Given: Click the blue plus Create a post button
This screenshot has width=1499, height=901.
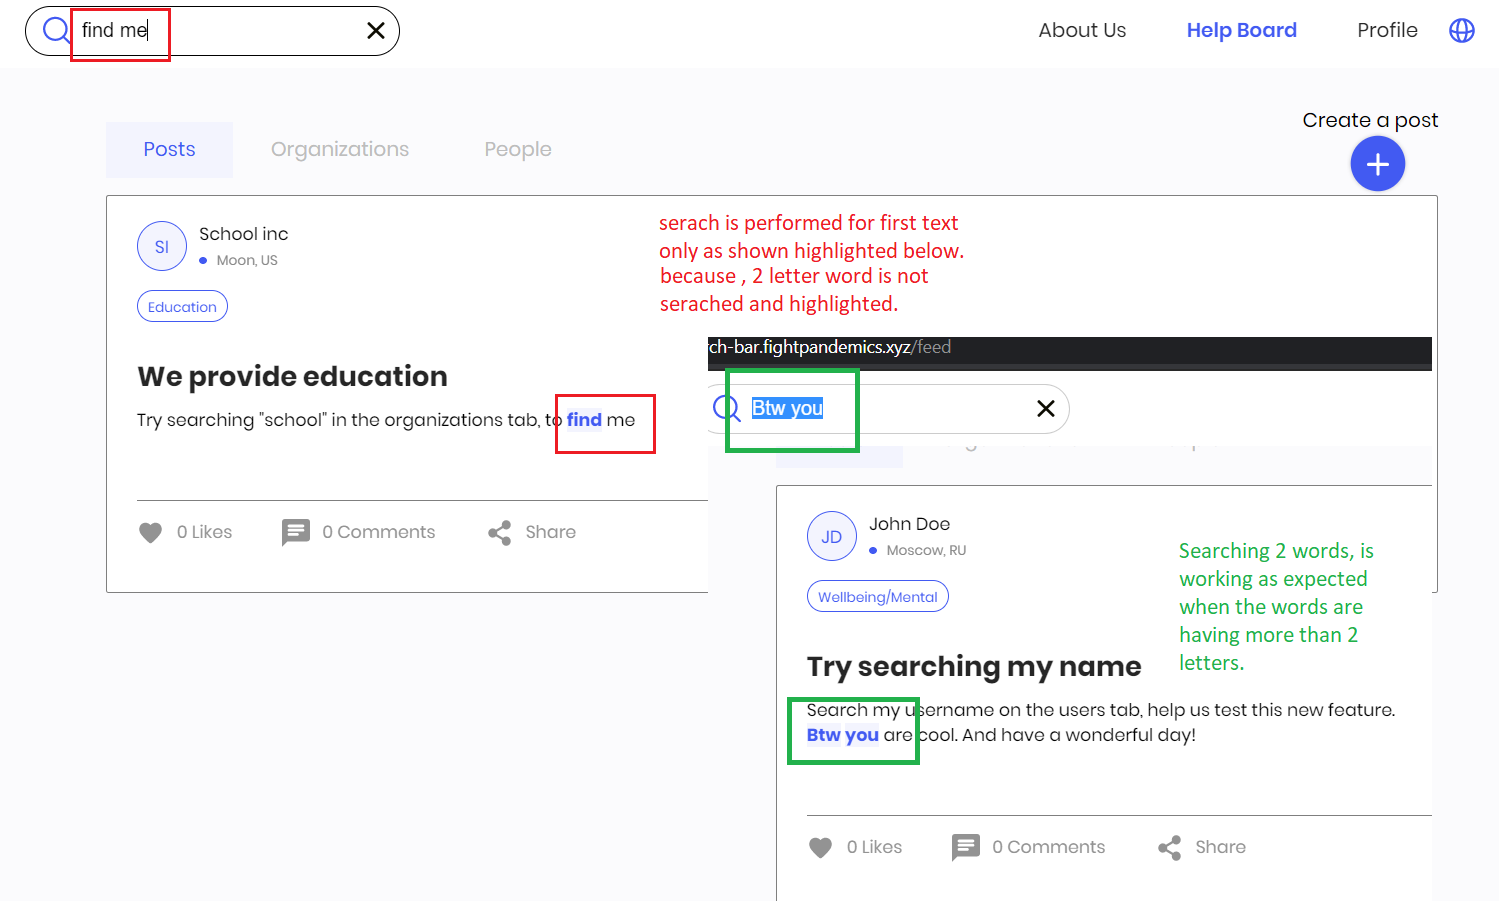Looking at the screenshot, I should coord(1377,164).
